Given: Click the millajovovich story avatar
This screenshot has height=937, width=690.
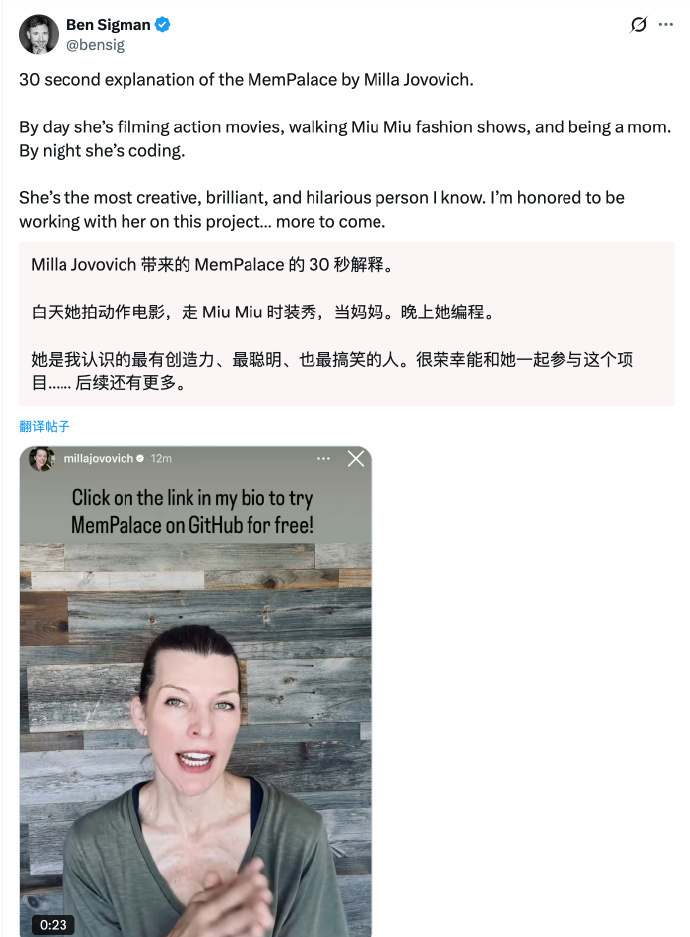Looking at the screenshot, I should click(x=42, y=458).
